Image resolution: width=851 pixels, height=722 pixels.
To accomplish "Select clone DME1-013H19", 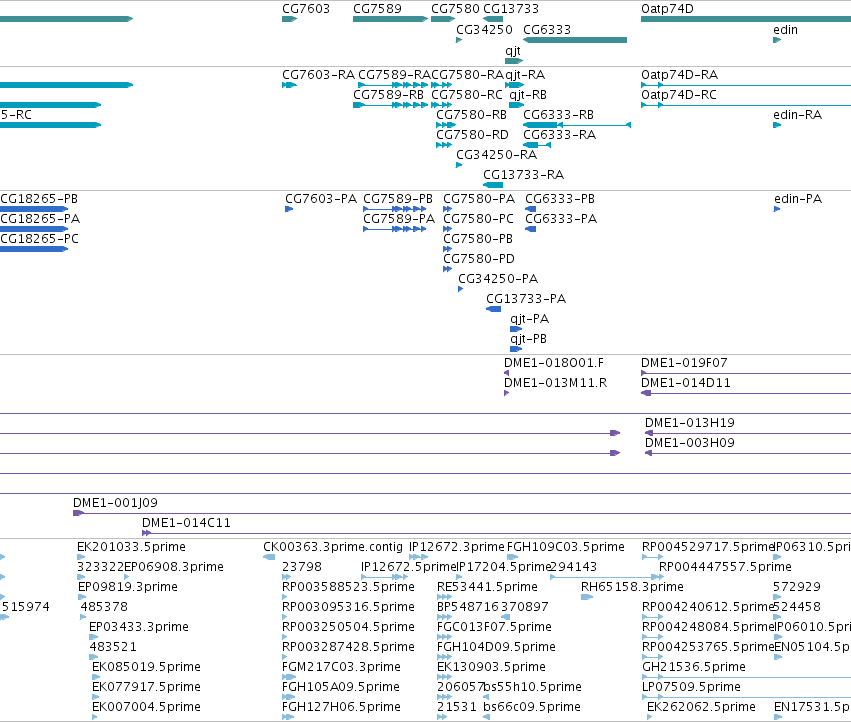I will pyautogui.click(x=690, y=423).
